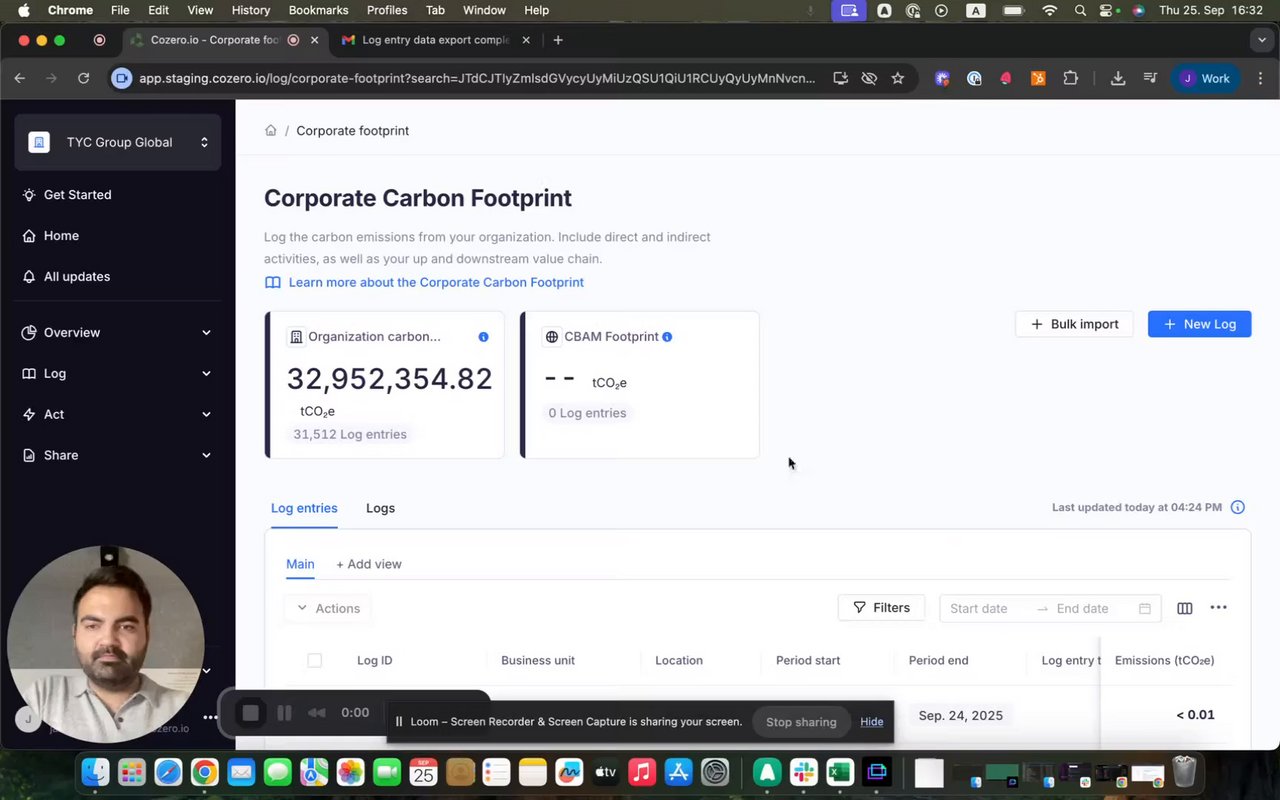The image size is (1280, 800).
Task: Click the Bulk import button
Action: click(1074, 324)
